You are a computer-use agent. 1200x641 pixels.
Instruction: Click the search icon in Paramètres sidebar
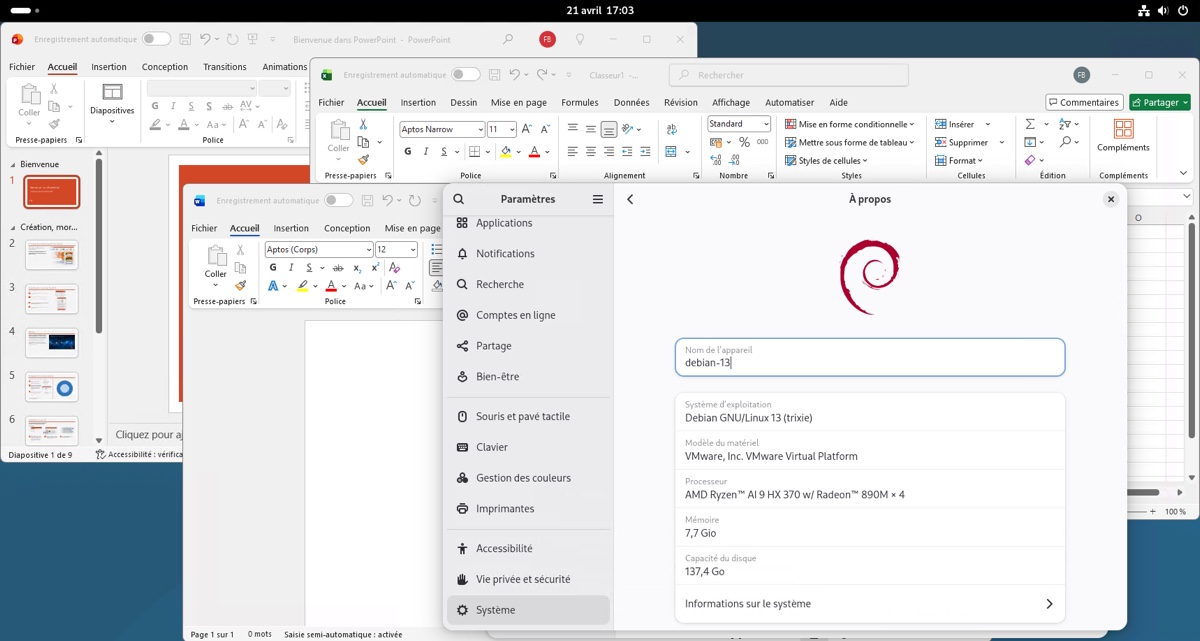point(459,199)
